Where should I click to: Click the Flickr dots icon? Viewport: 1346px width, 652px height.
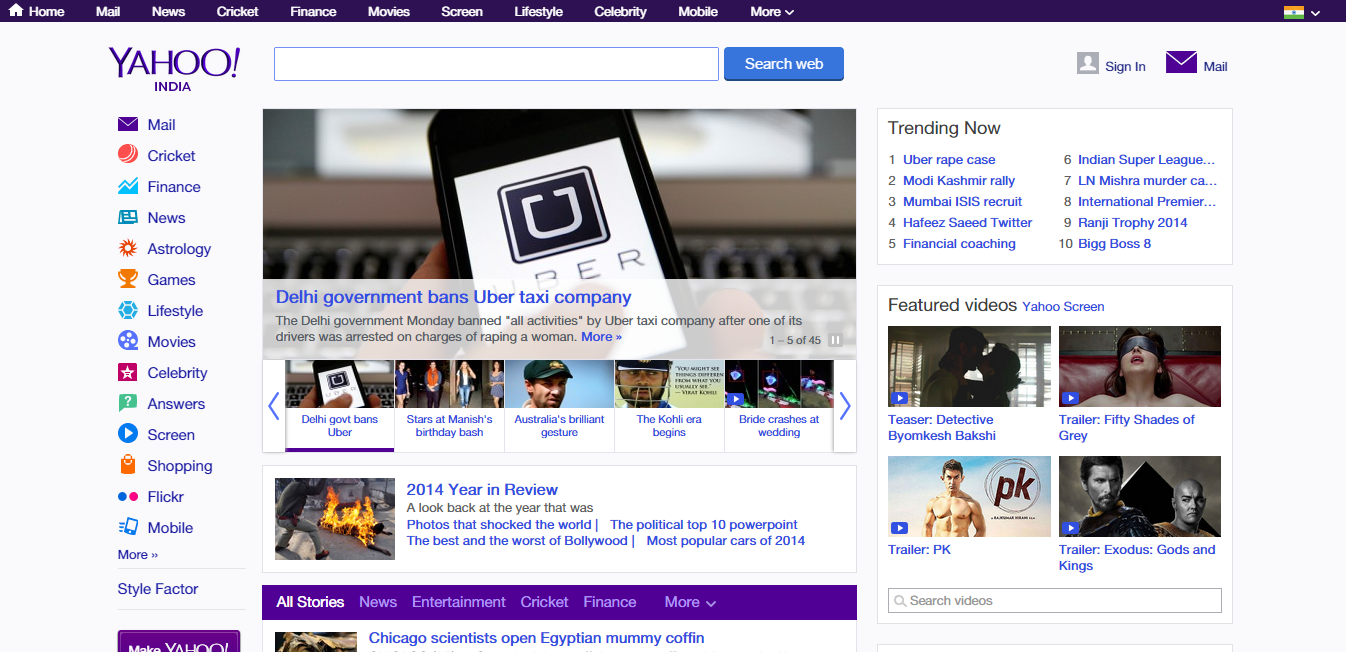128,496
